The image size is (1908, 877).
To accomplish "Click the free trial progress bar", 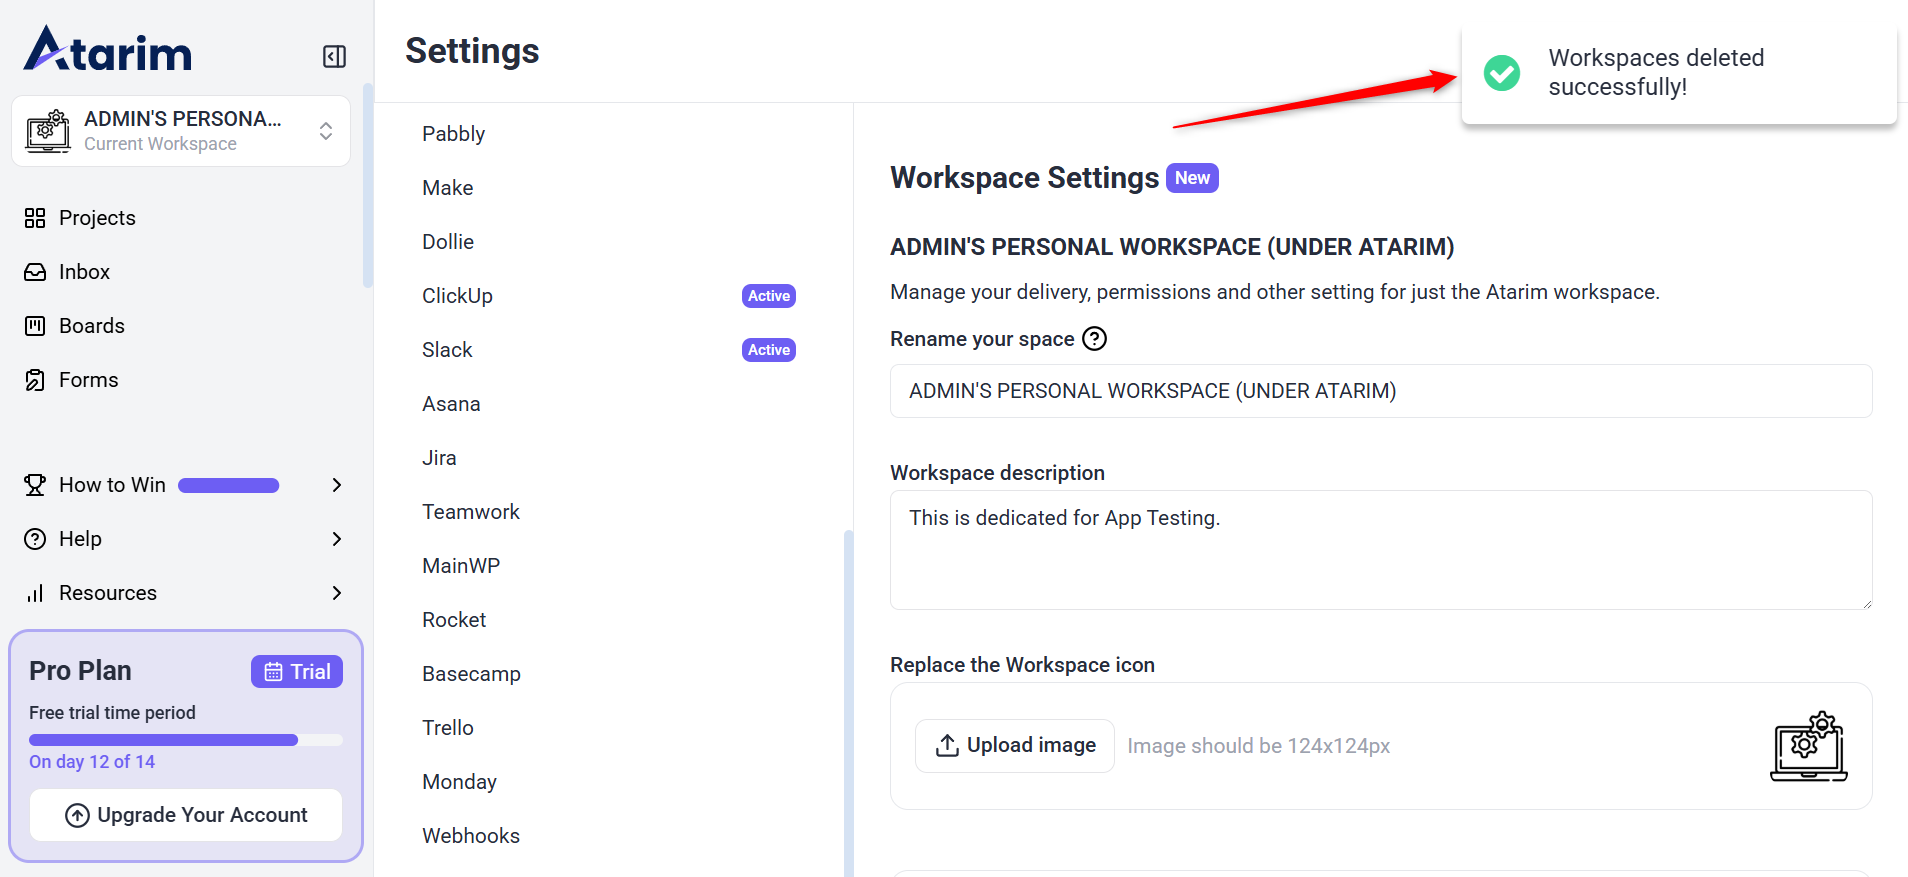I will [x=186, y=740].
